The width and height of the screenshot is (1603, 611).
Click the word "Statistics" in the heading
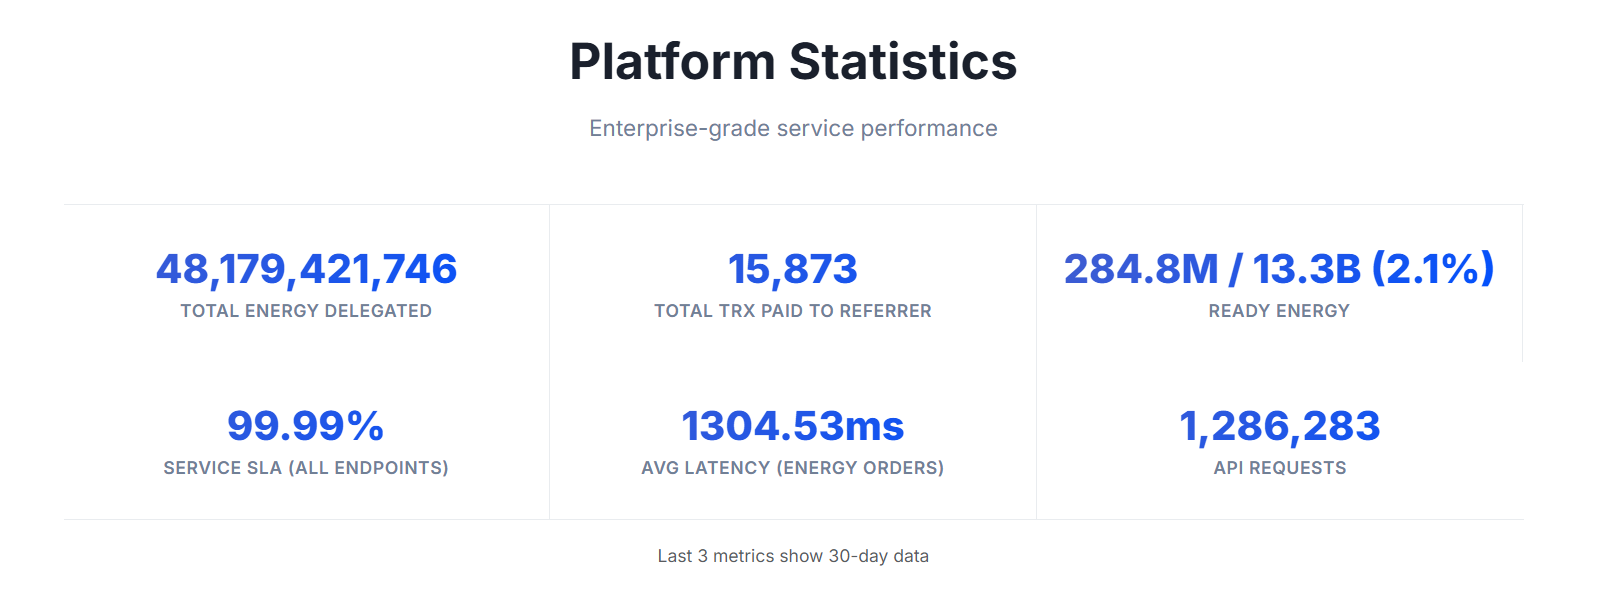click(x=903, y=62)
